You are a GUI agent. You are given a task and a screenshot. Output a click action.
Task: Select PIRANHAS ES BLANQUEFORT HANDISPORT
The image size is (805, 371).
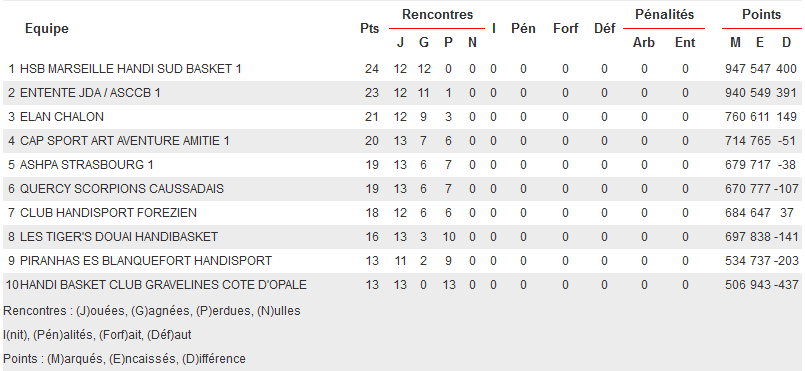pyautogui.click(x=146, y=261)
